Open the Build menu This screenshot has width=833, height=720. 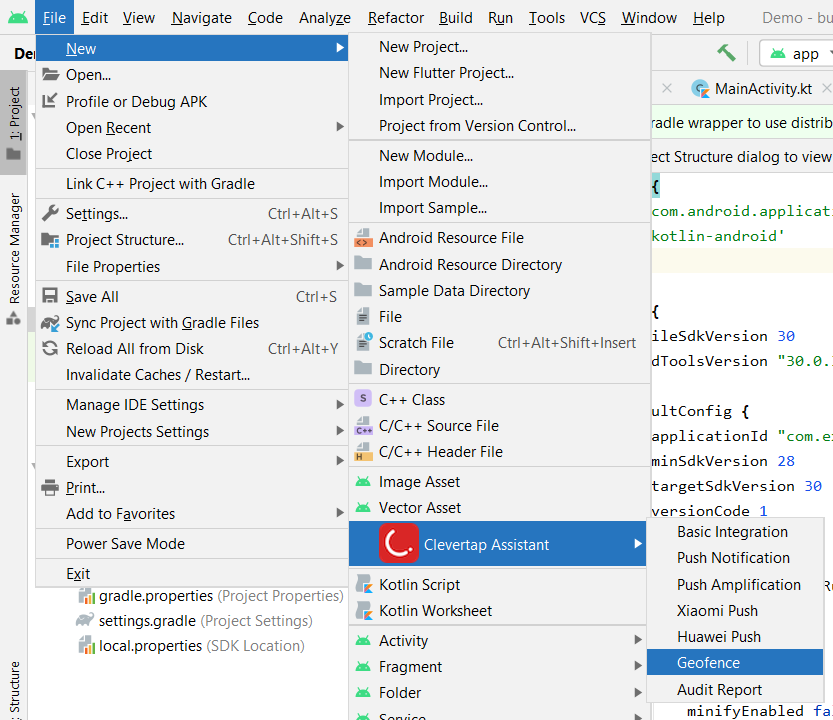(x=455, y=18)
